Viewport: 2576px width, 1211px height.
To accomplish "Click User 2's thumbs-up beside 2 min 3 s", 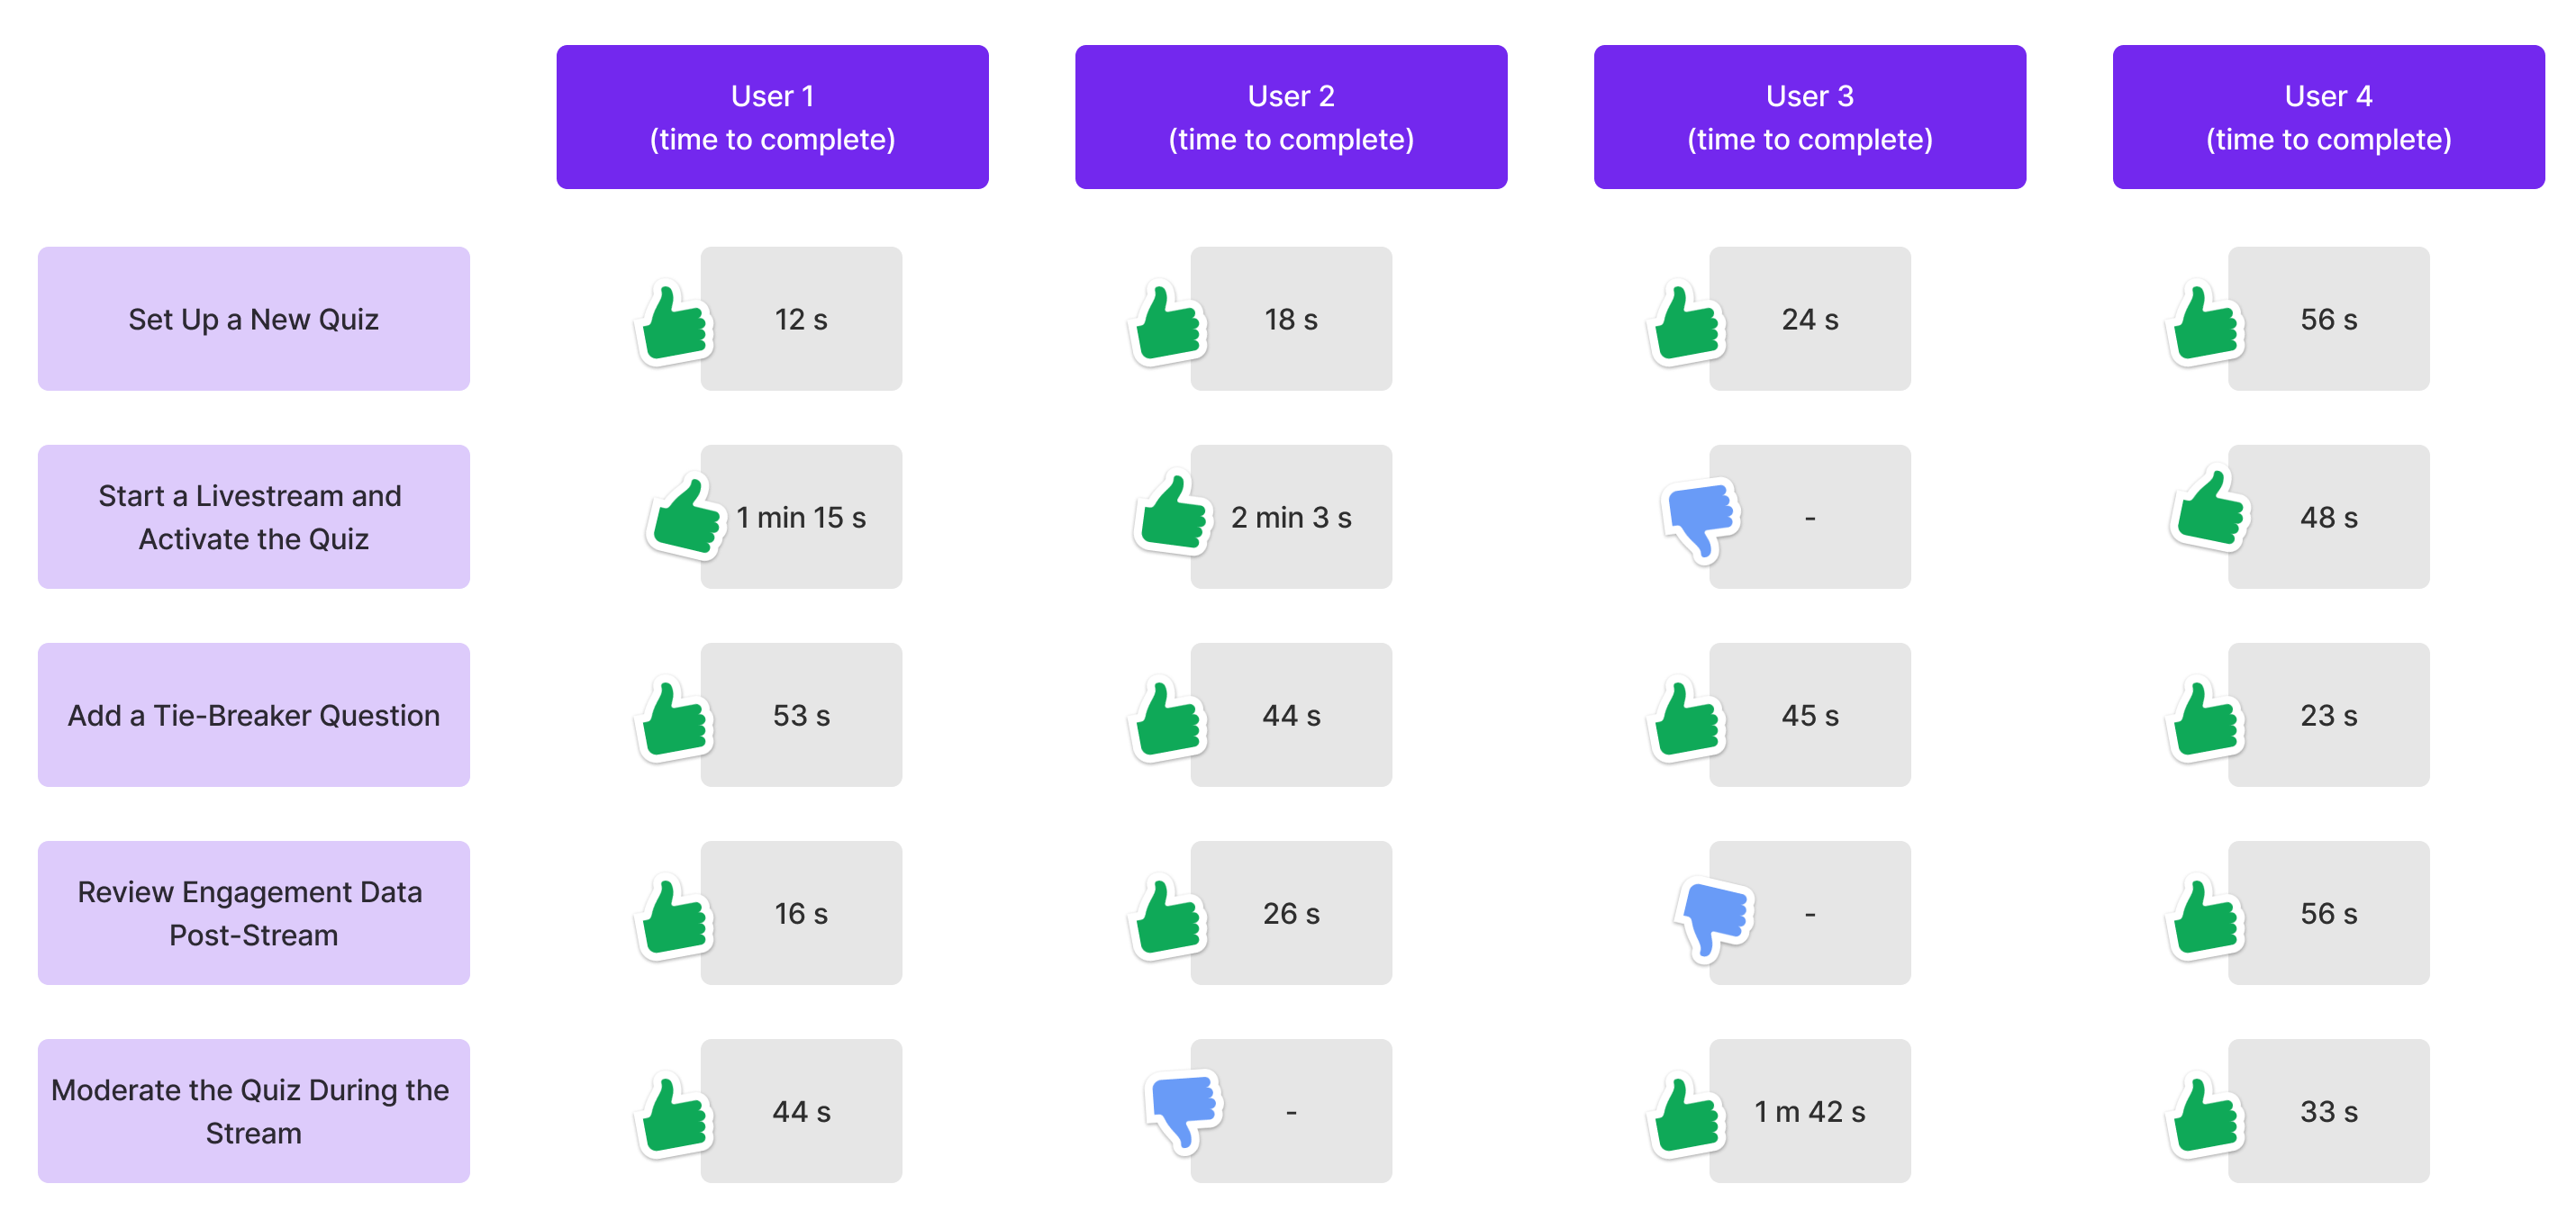I will pyautogui.click(x=1174, y=512).
